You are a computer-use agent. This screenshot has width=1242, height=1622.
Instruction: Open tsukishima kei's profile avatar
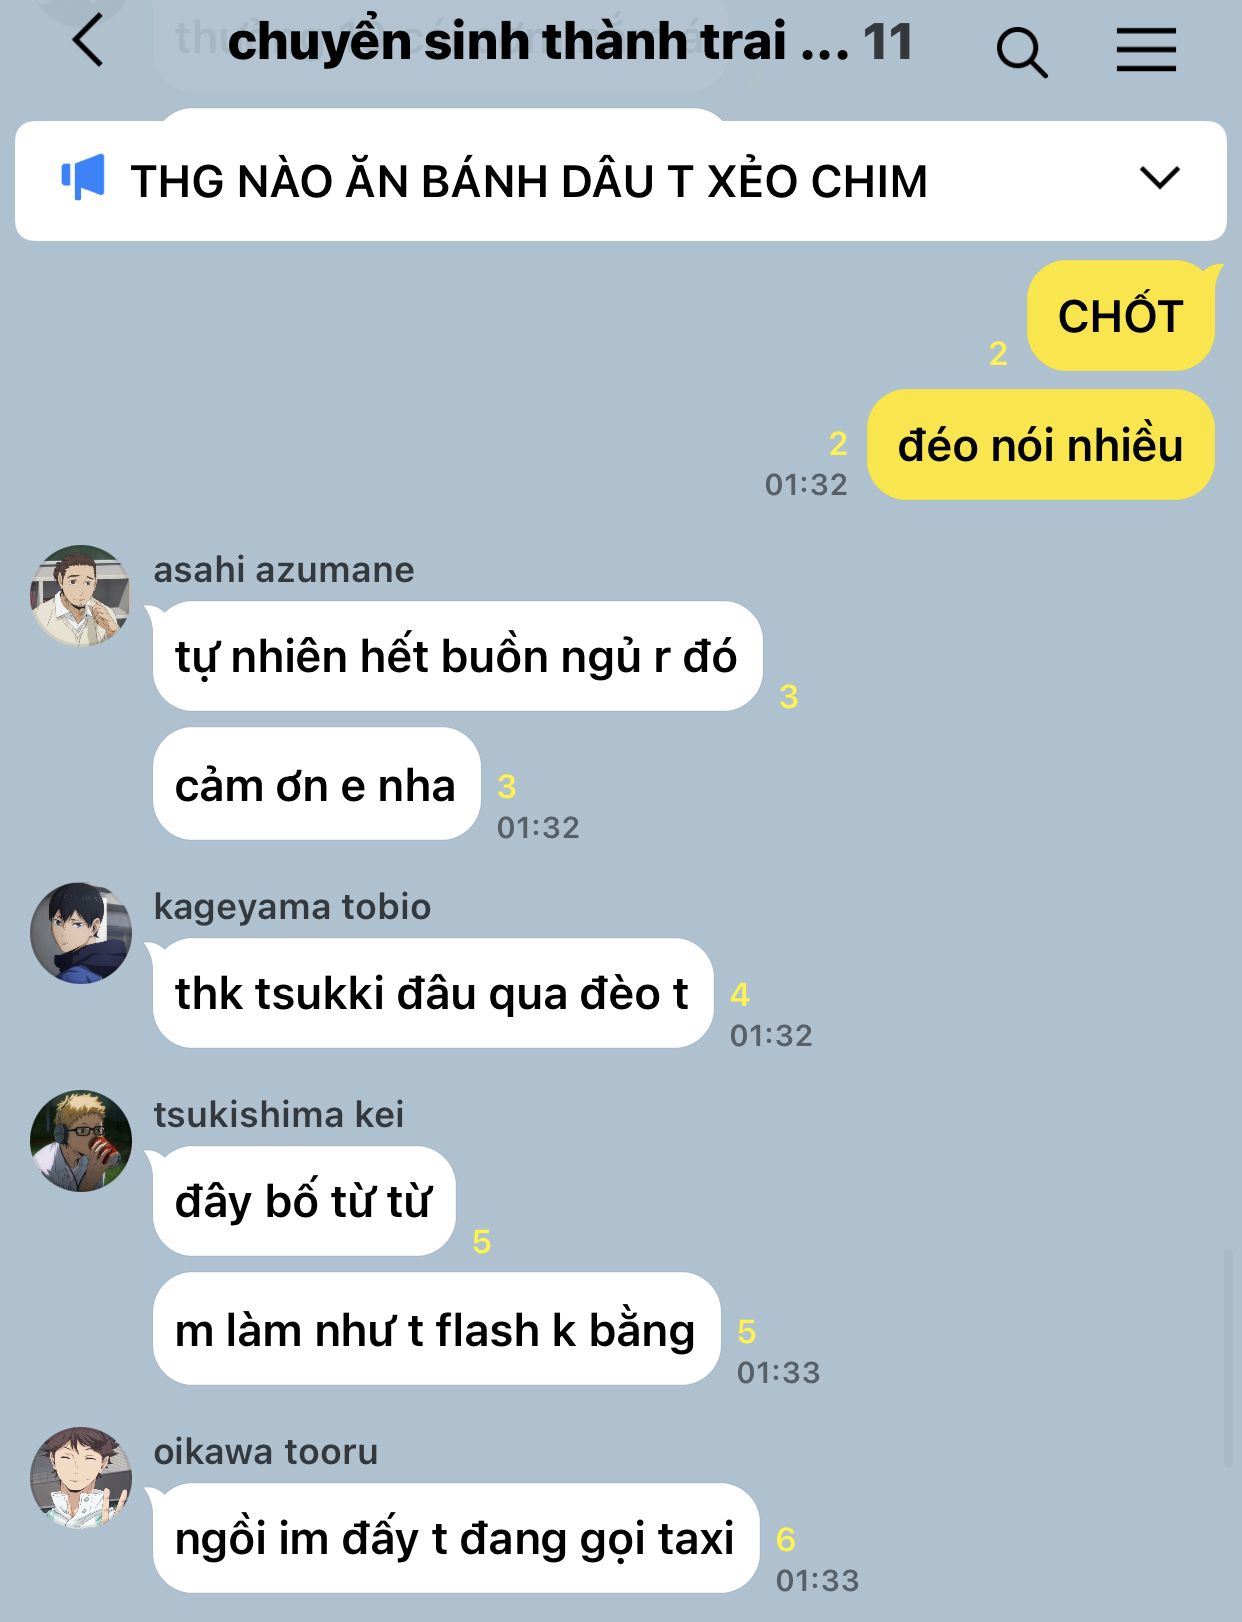tap(81, 1141)
